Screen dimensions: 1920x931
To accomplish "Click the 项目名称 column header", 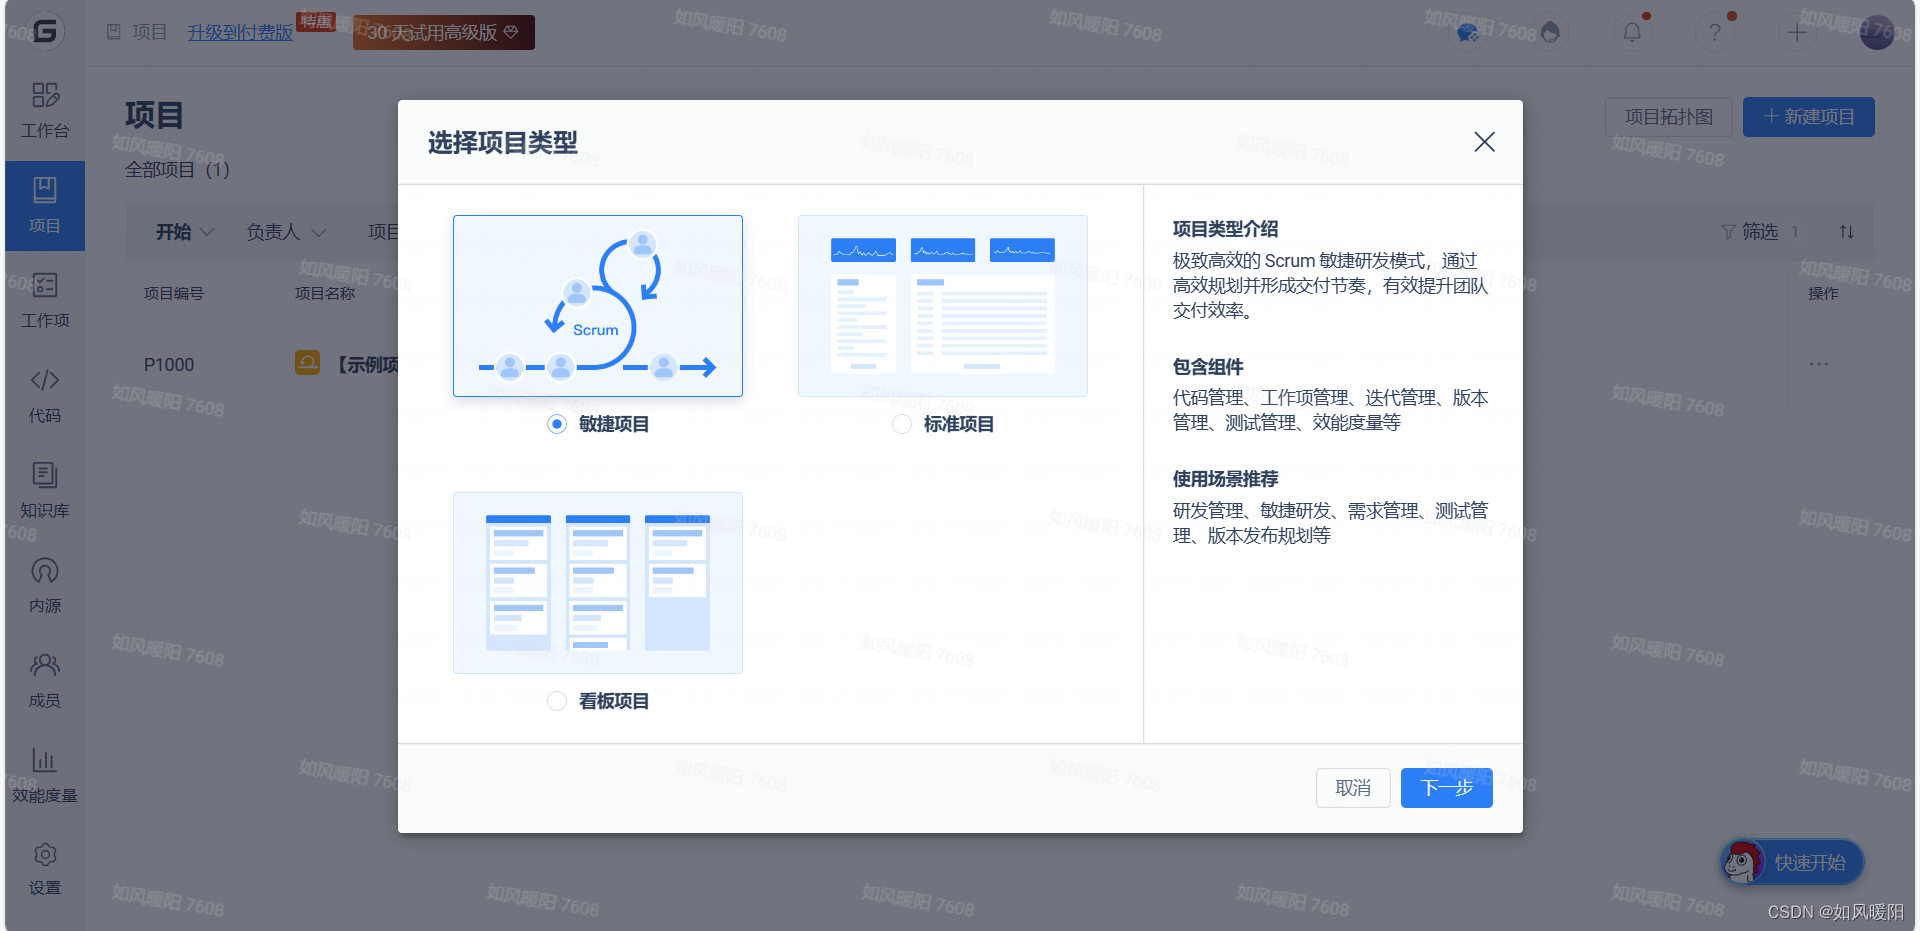I will [x=325, y=293].
